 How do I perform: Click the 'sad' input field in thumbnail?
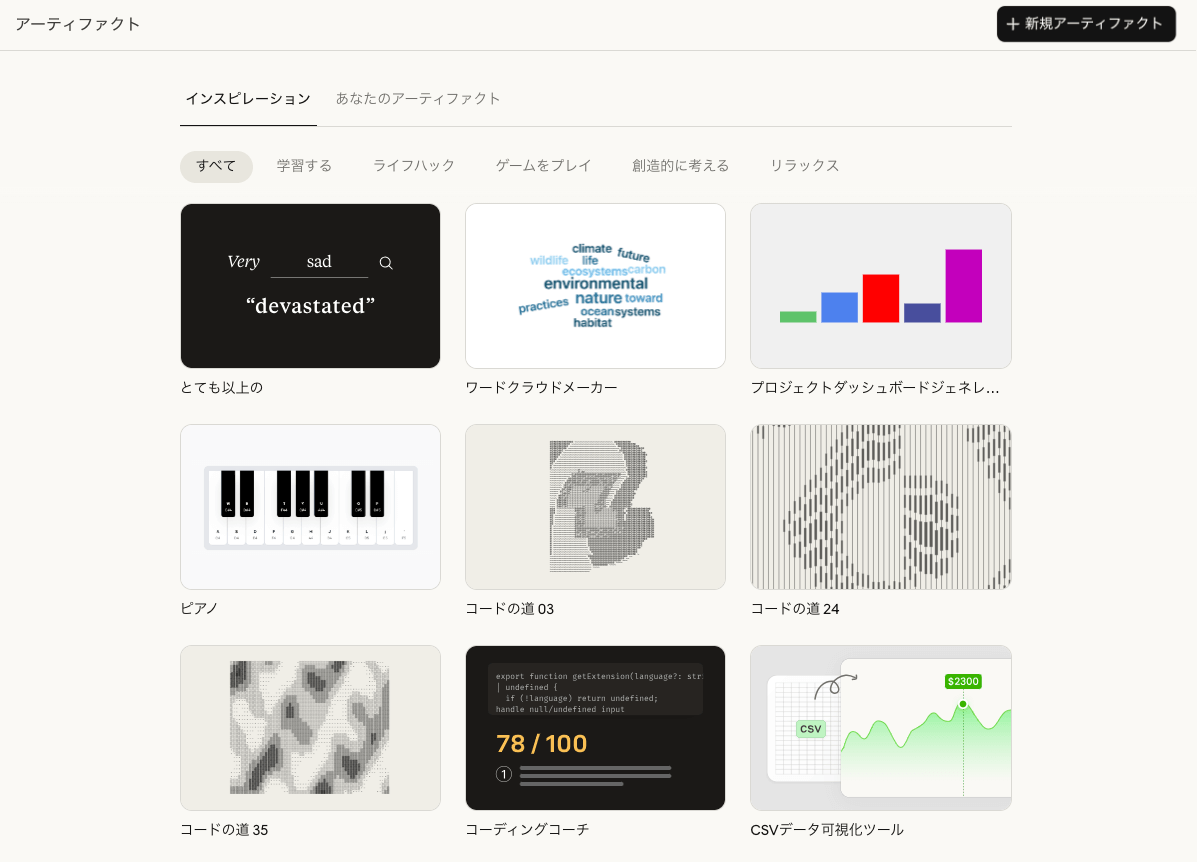(319, 263)
